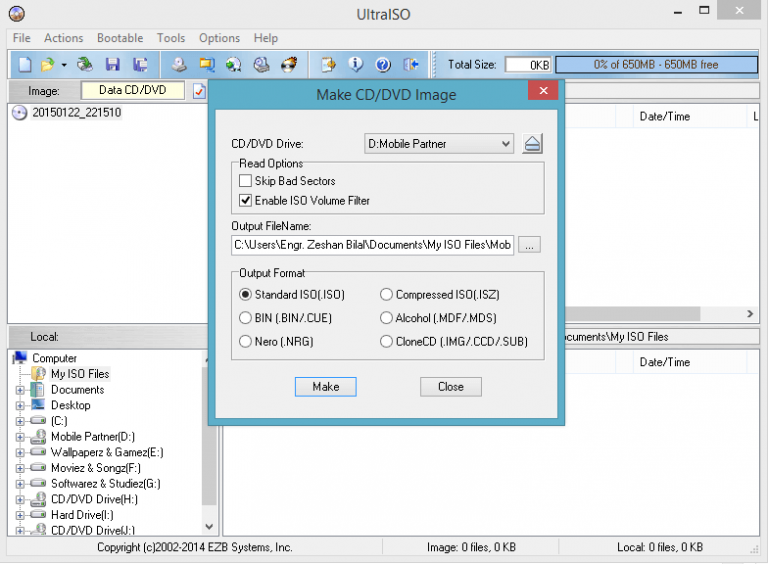Click the UltraISO app logo icon
The height and width of the screenshot is (564, 768).
(x=17, y=14)
